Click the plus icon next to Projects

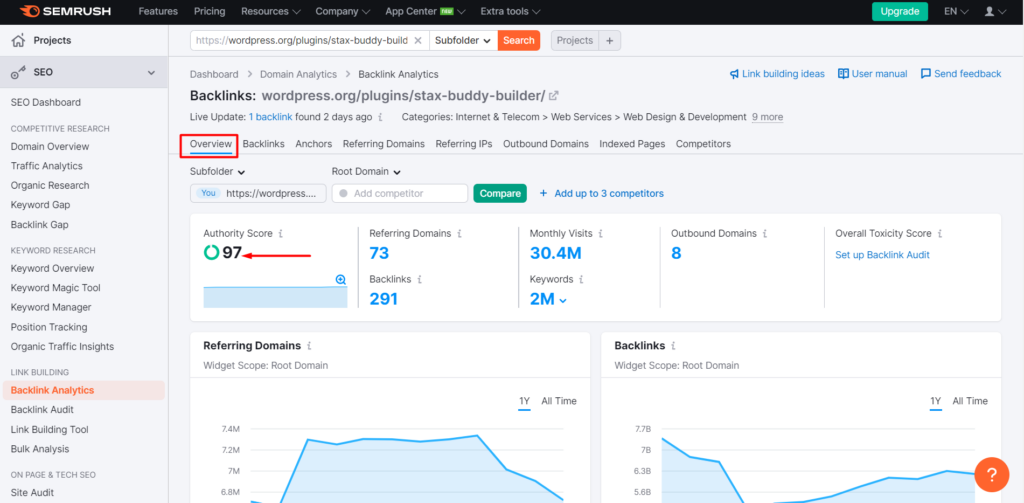[x=609, y=41]
